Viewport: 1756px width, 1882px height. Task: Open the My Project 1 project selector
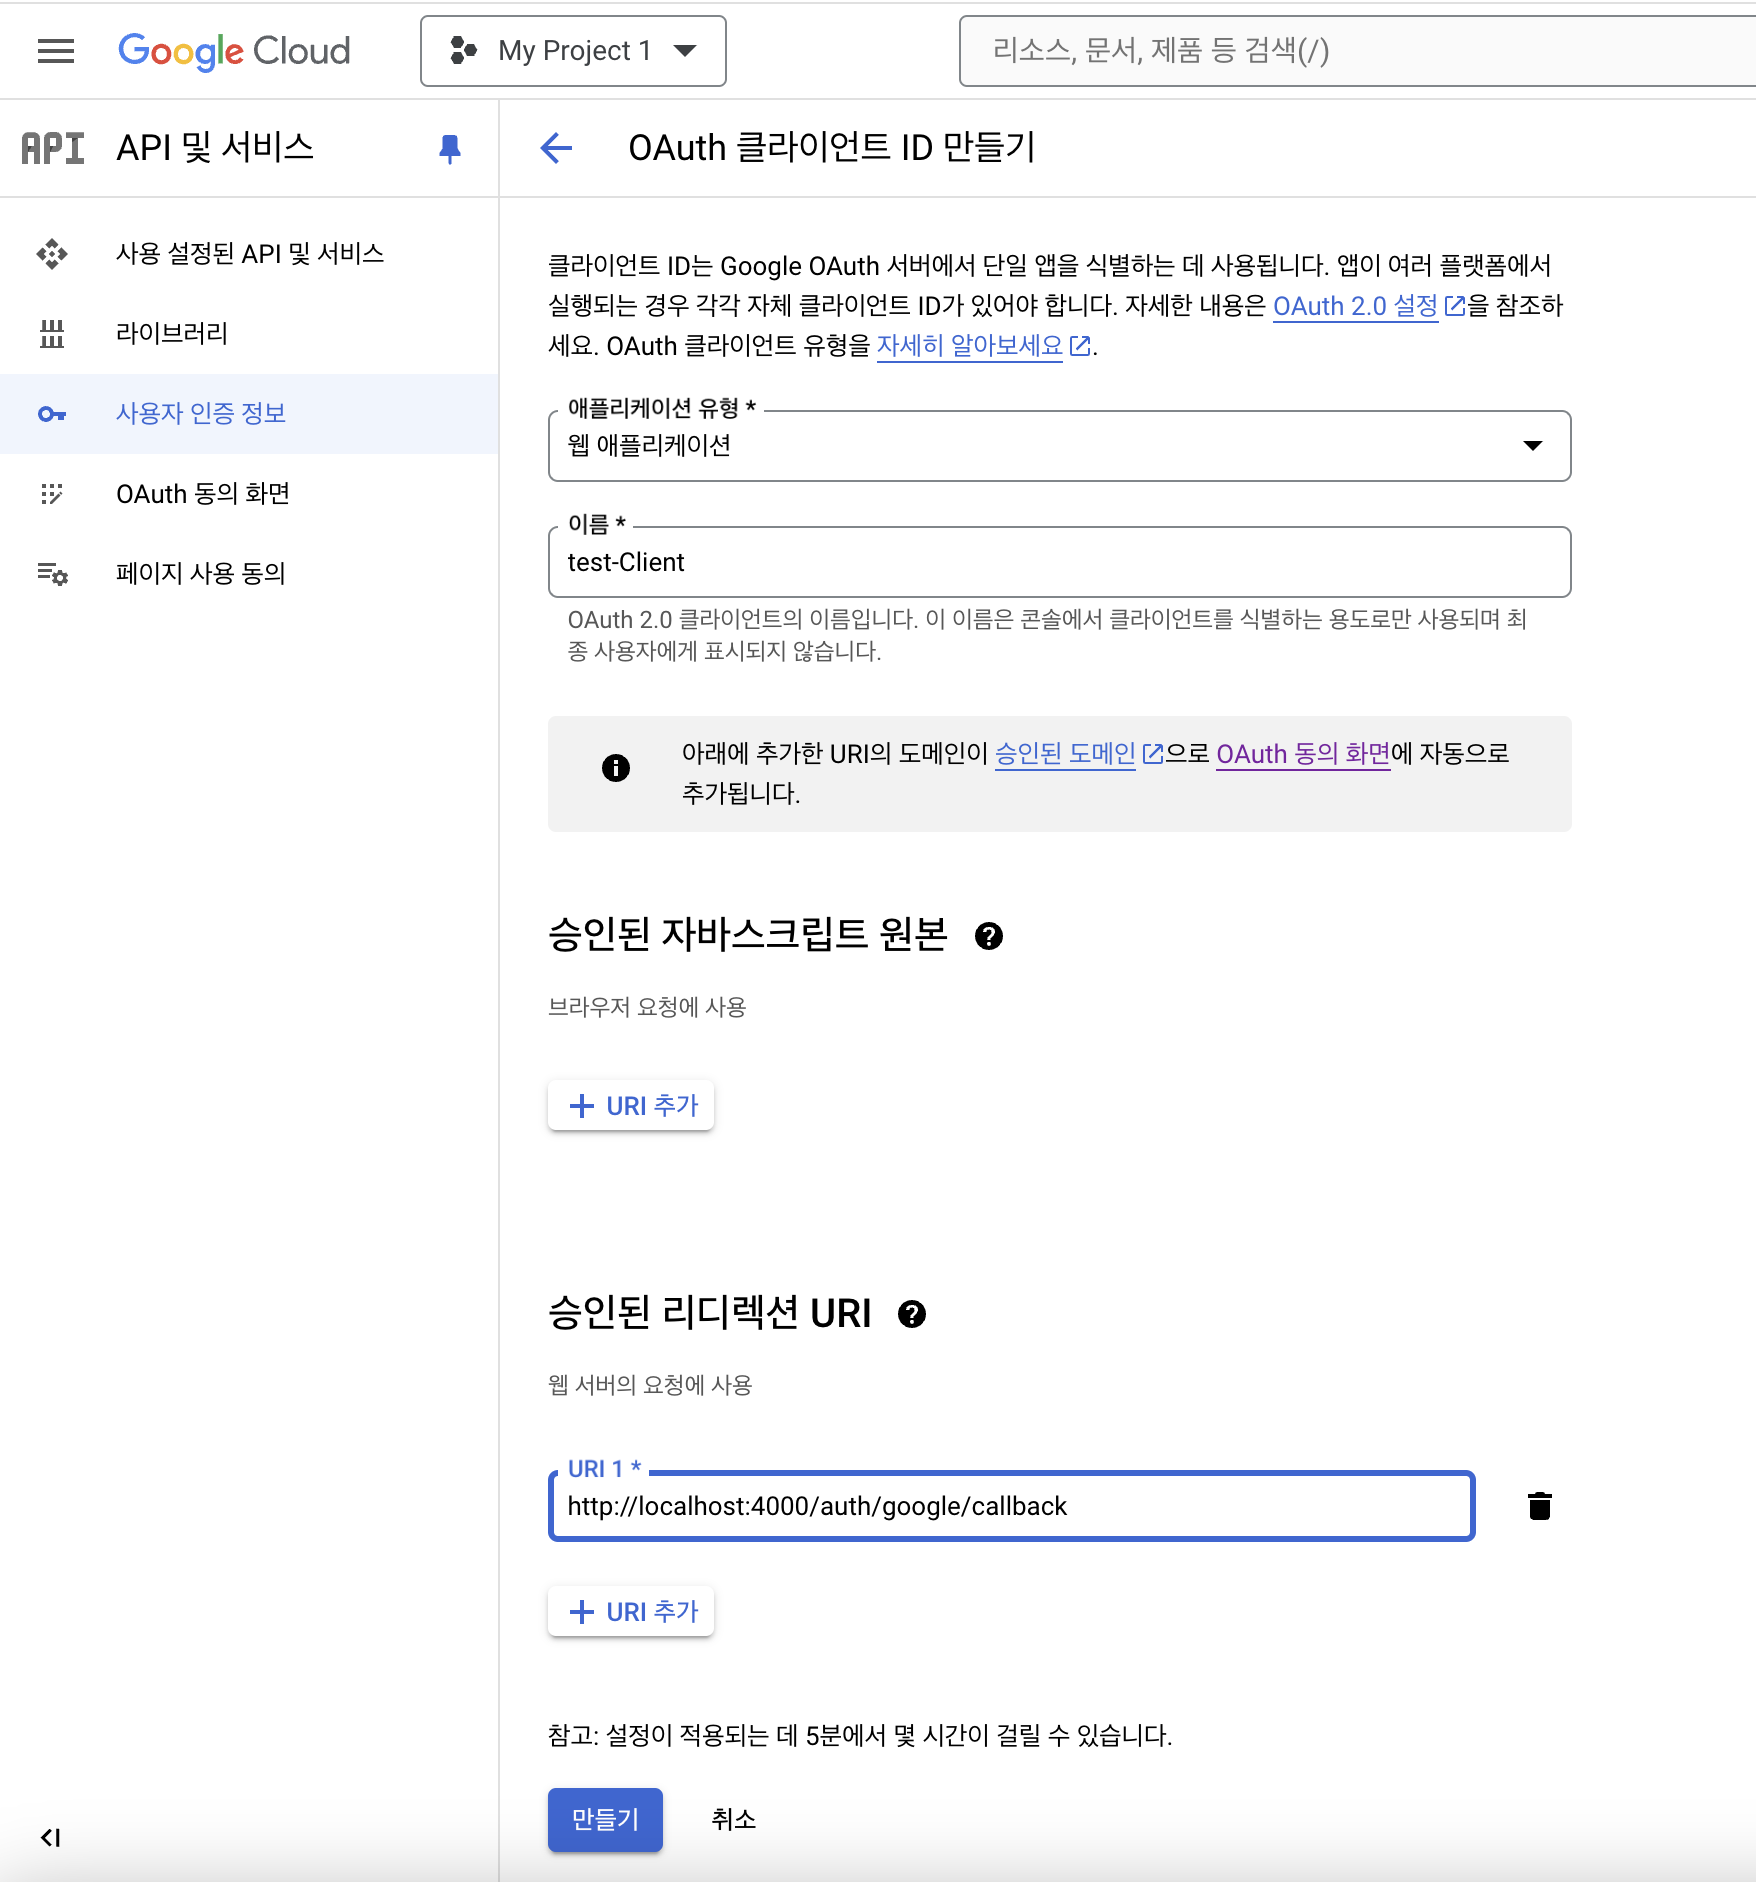pyautogui.click(x=573, y=51)
